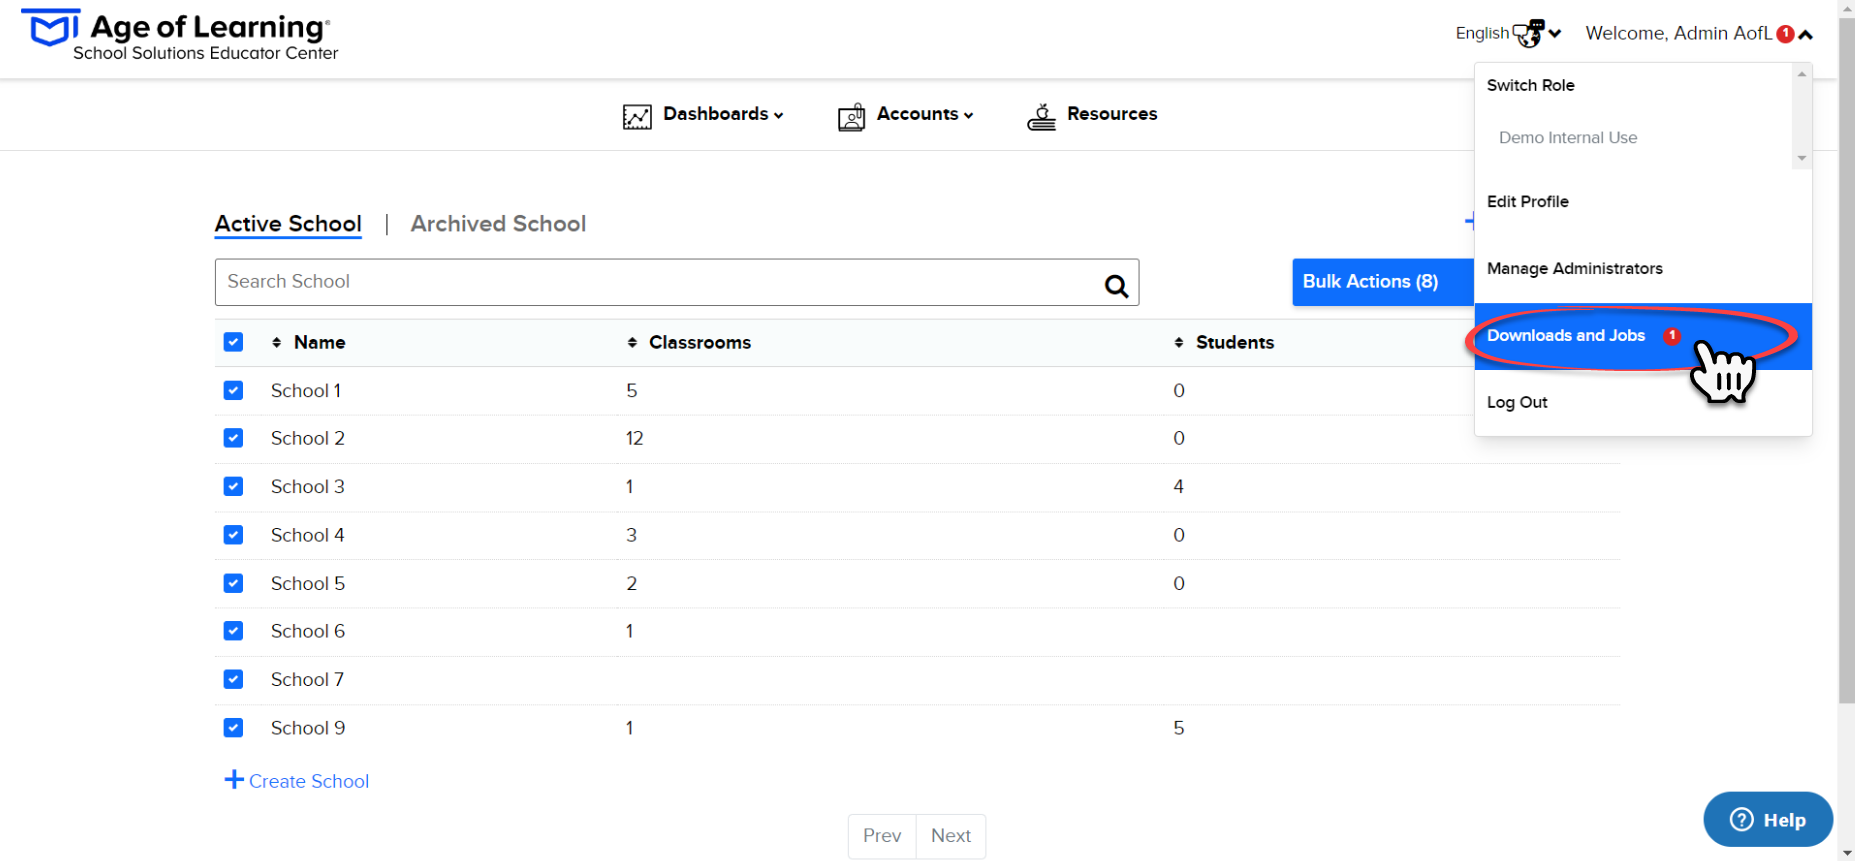Click the Name column sort arrows
Image resolution: width=1855 pixels, height=861 pixels.
[x=277, y=343]
